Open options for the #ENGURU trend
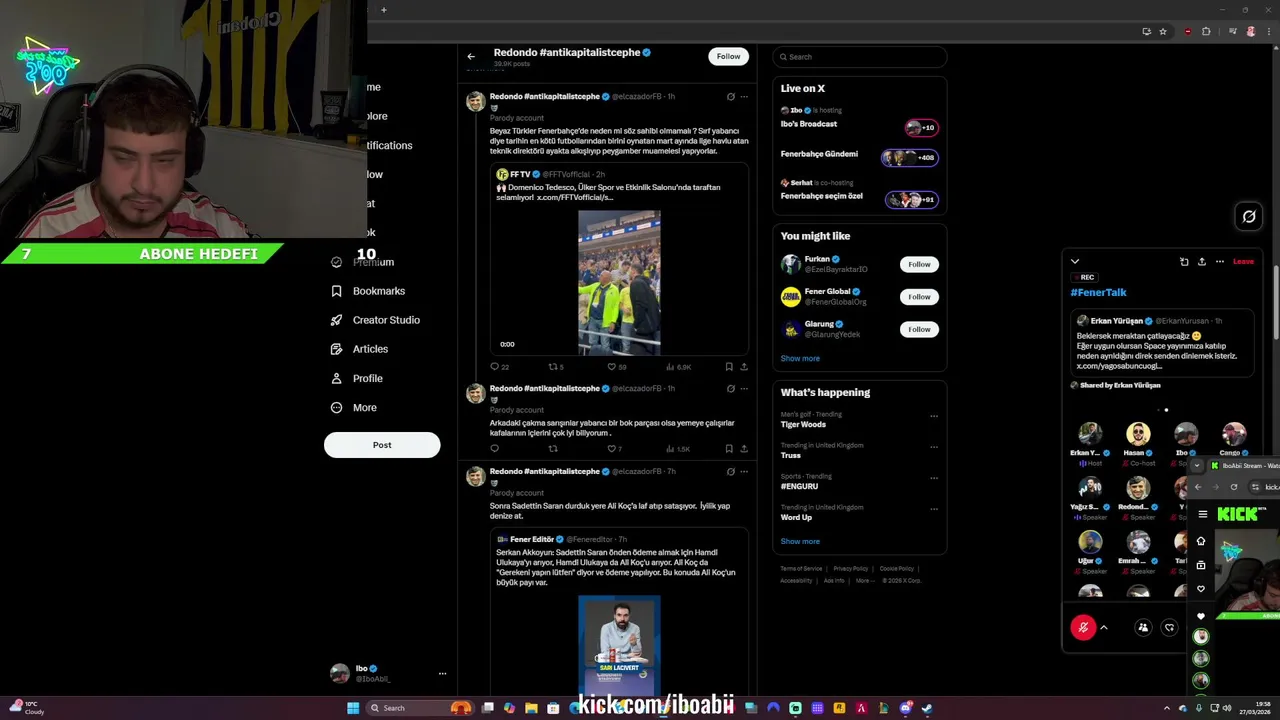Screen dimensions: 1280x720 [x=934, y=478]
